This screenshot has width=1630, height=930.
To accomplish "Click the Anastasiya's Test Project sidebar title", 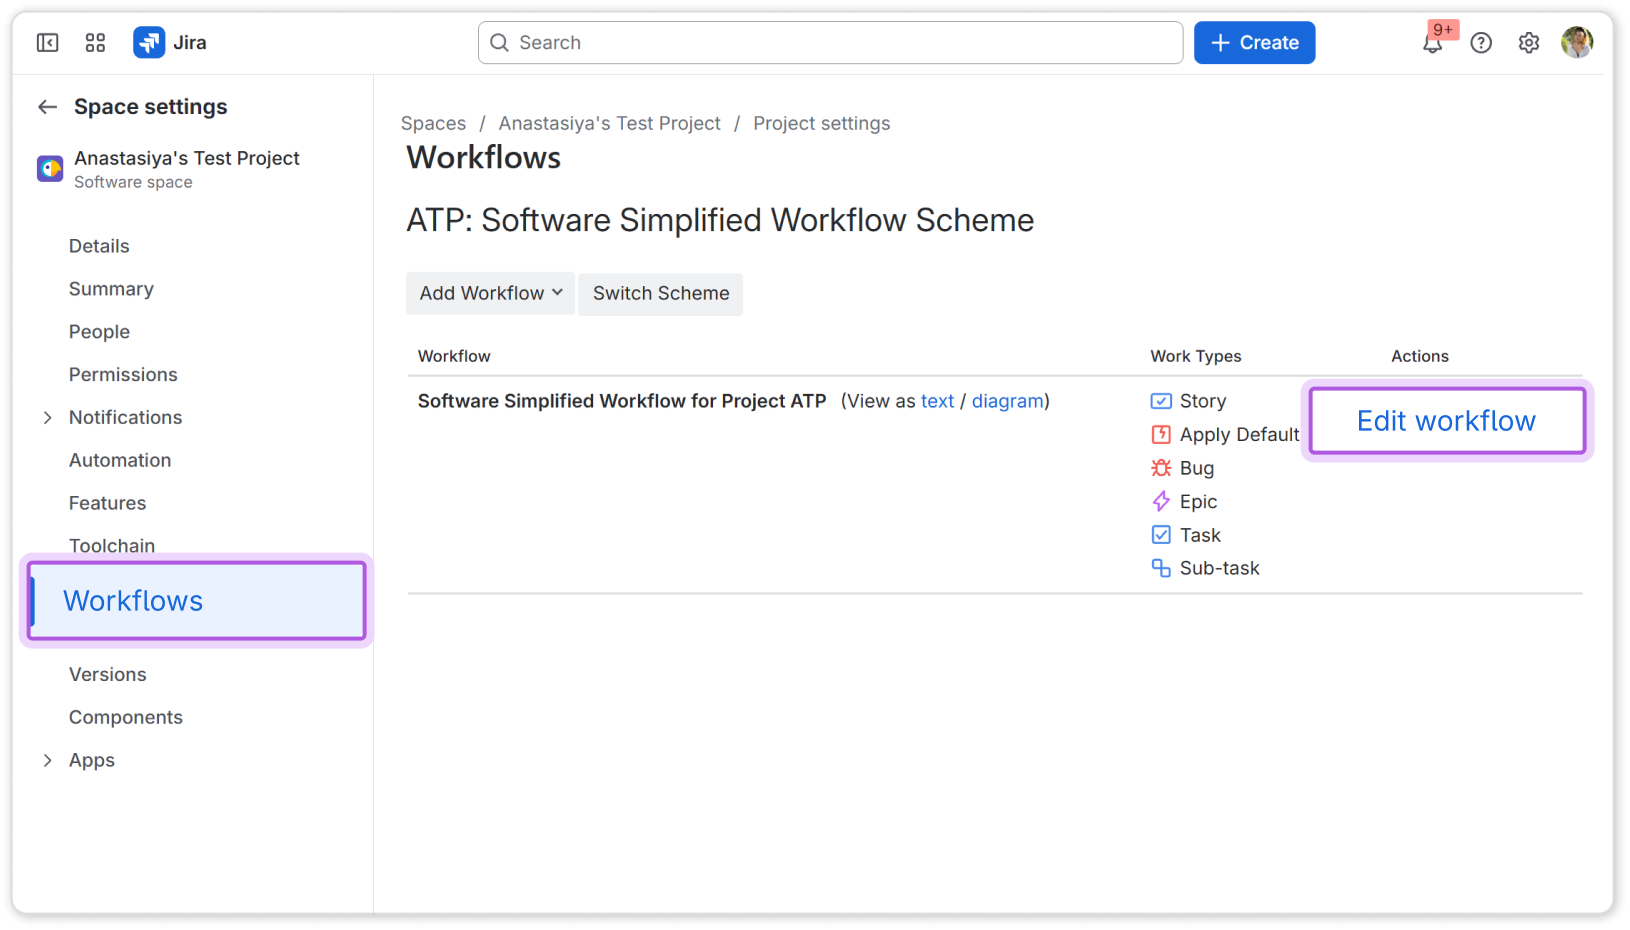I will pyautogui.click(x=187, y=158).
